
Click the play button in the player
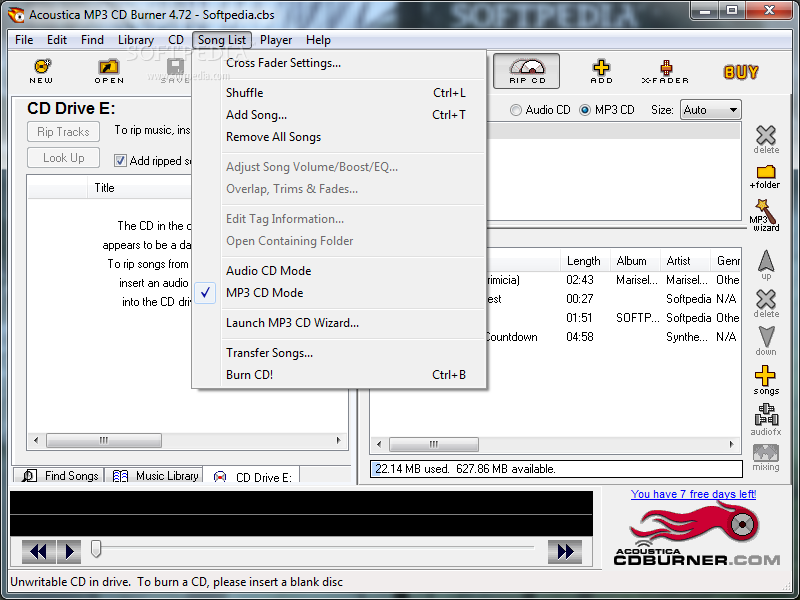(69, 552)
